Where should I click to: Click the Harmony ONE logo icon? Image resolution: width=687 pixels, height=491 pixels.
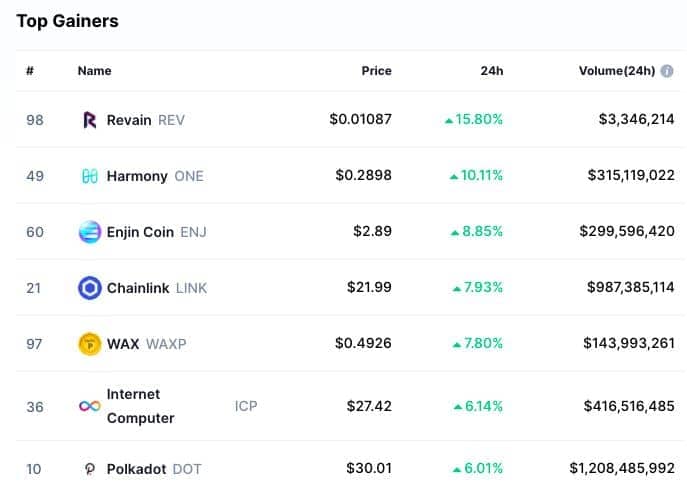[90, 176]
